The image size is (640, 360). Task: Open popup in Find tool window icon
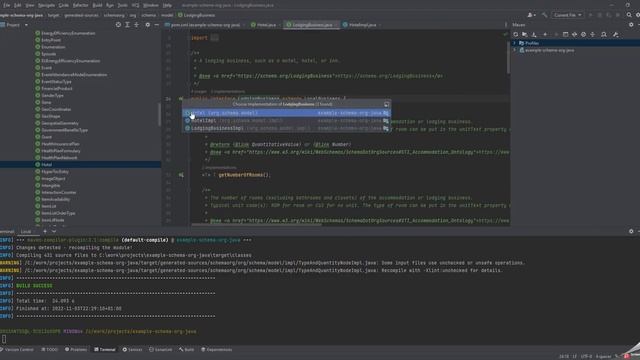(x=386, y=104)
